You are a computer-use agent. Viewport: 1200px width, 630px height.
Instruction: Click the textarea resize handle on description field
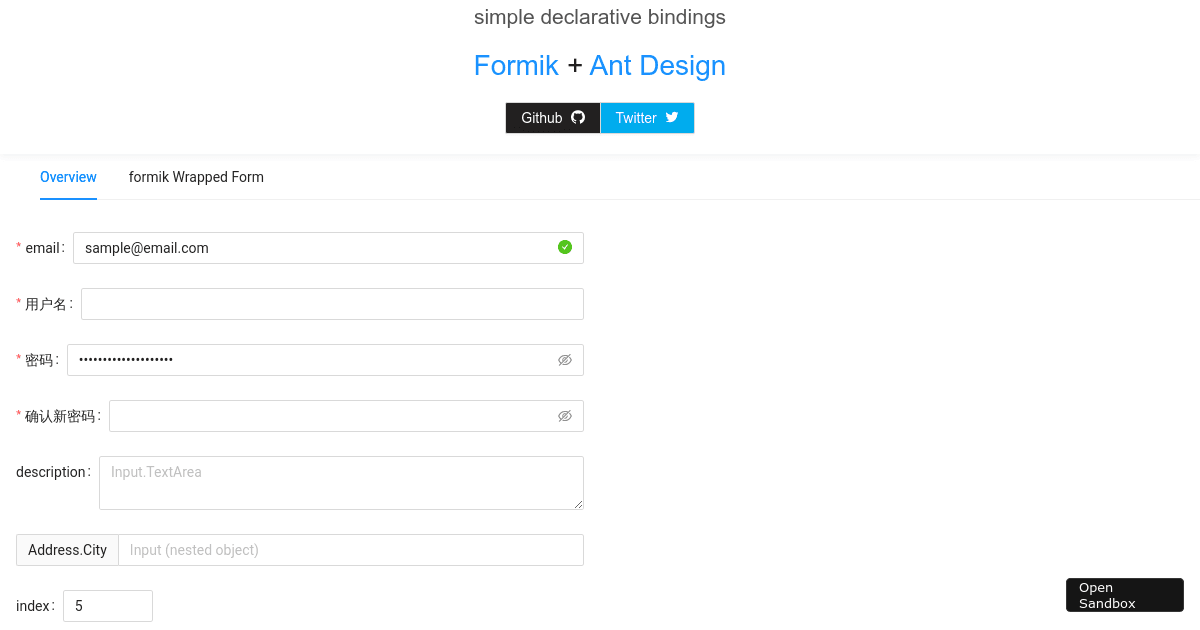point(579,505)
